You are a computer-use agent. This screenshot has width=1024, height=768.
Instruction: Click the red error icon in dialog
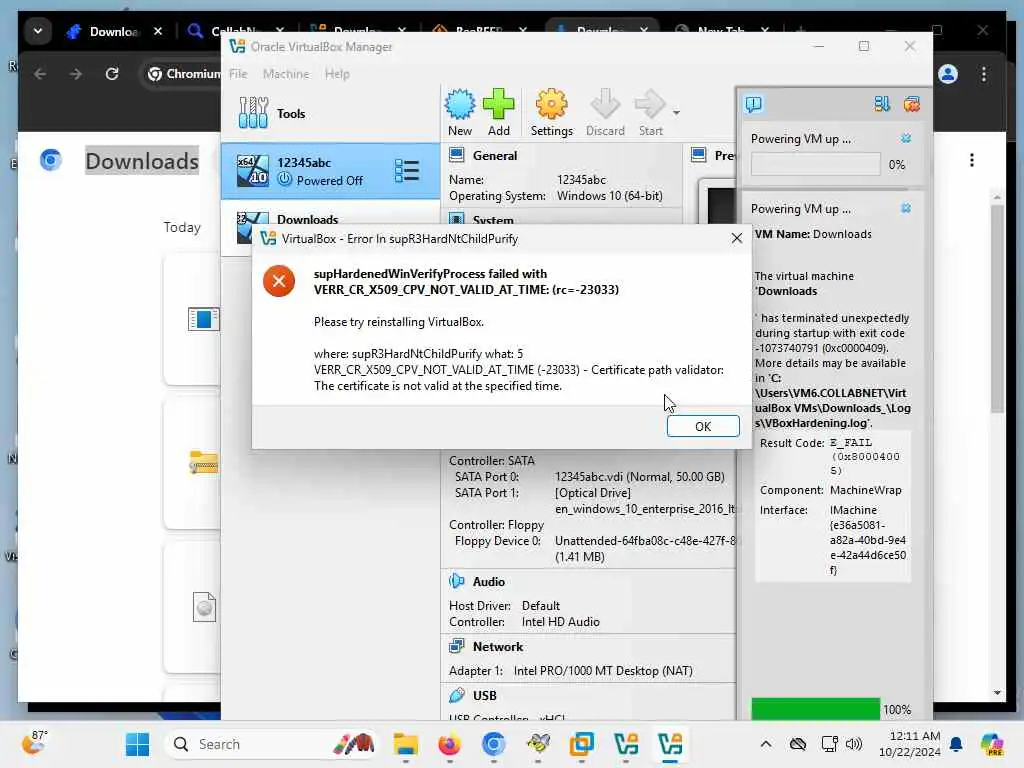[x=279, y=281]
